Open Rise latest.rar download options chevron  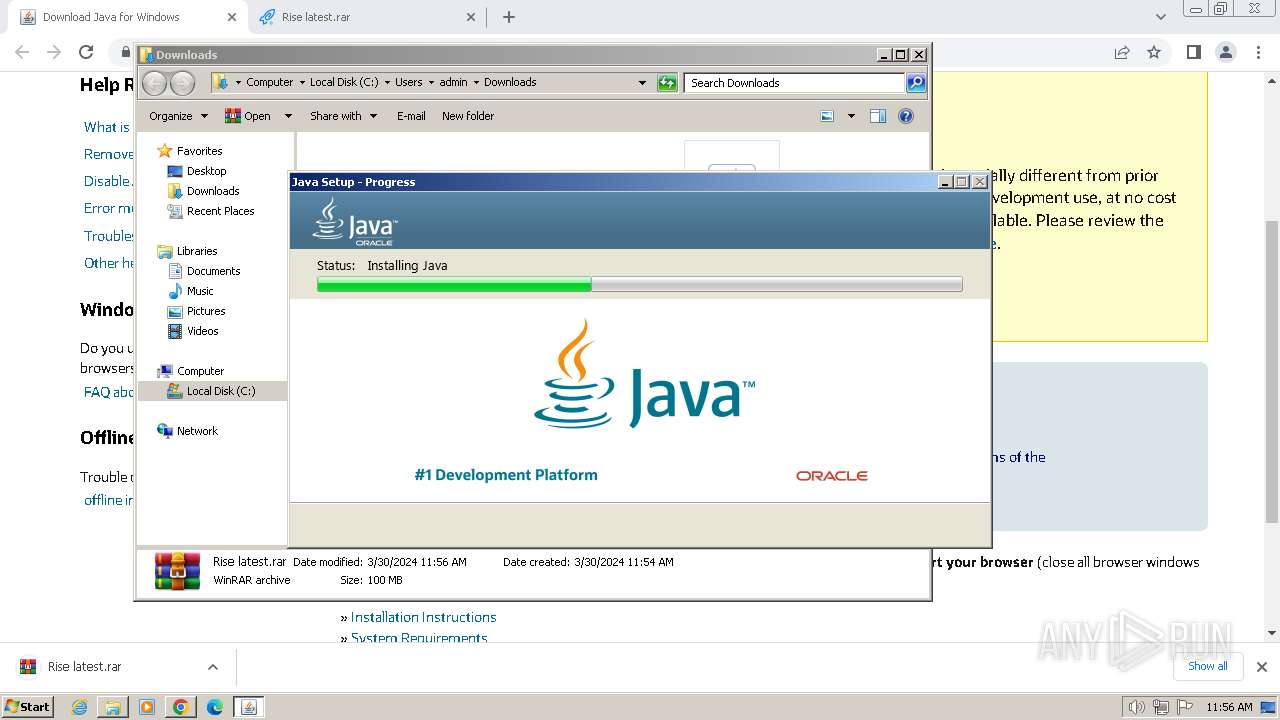(212, 667)
